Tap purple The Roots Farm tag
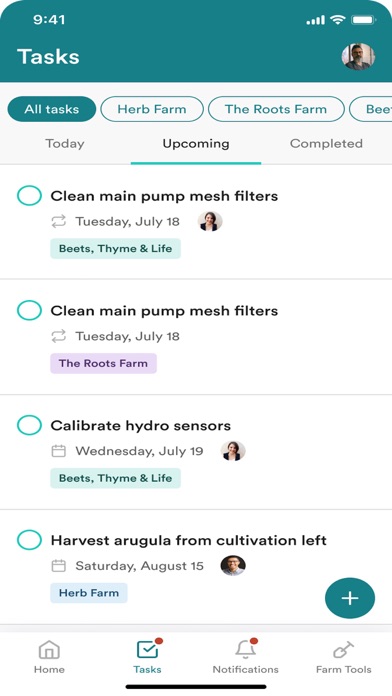This screenshot has height=696, width=392. [103, 363]
